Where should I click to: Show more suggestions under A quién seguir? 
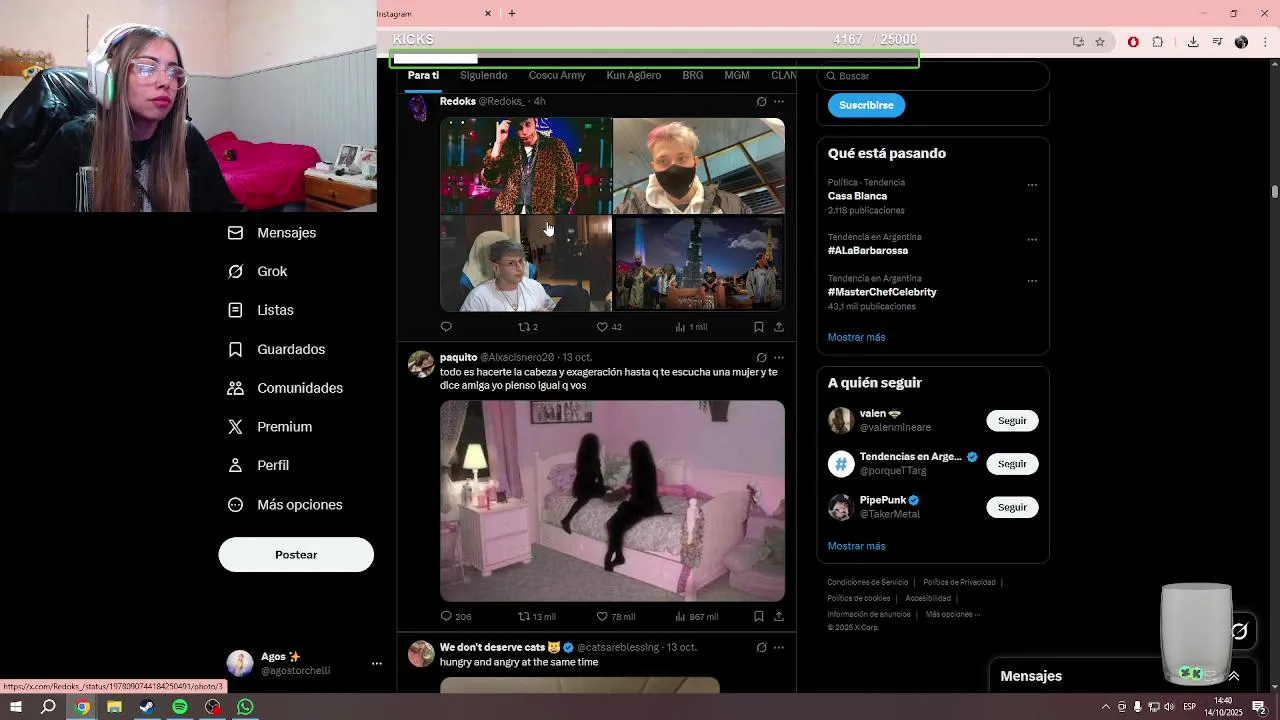pyautogui.click(x=856, y=546)
